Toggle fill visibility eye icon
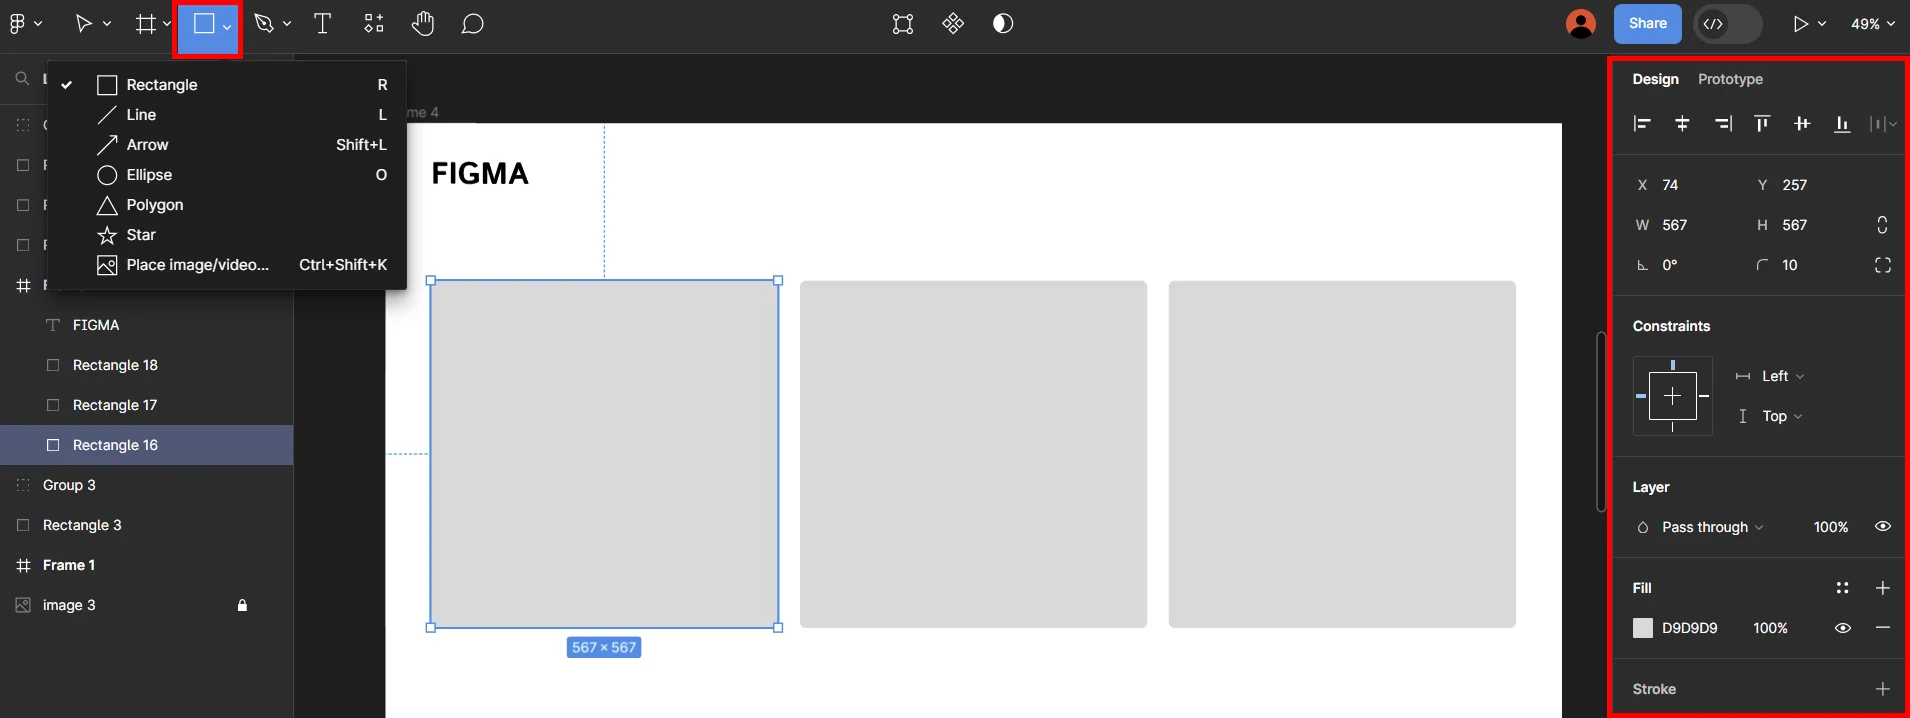The image size is (1910, 718). 1843,628
